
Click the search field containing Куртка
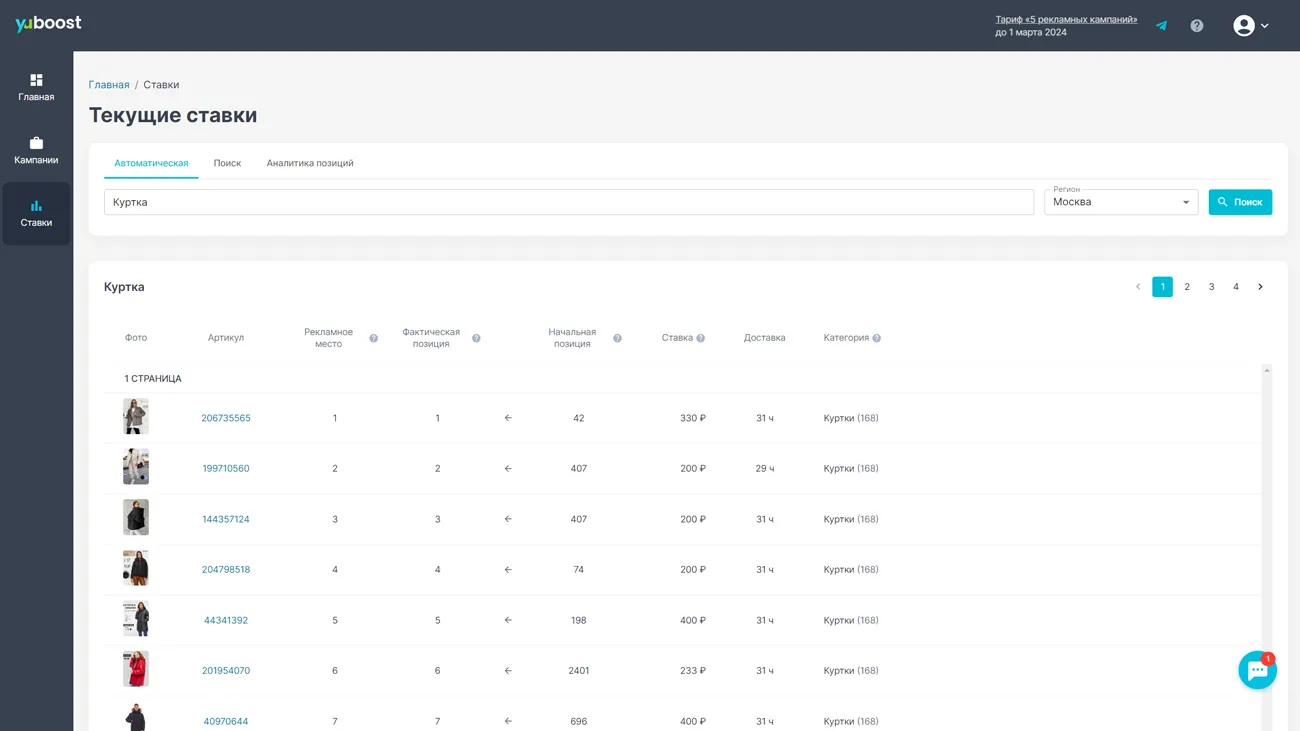tap(568, 202)
